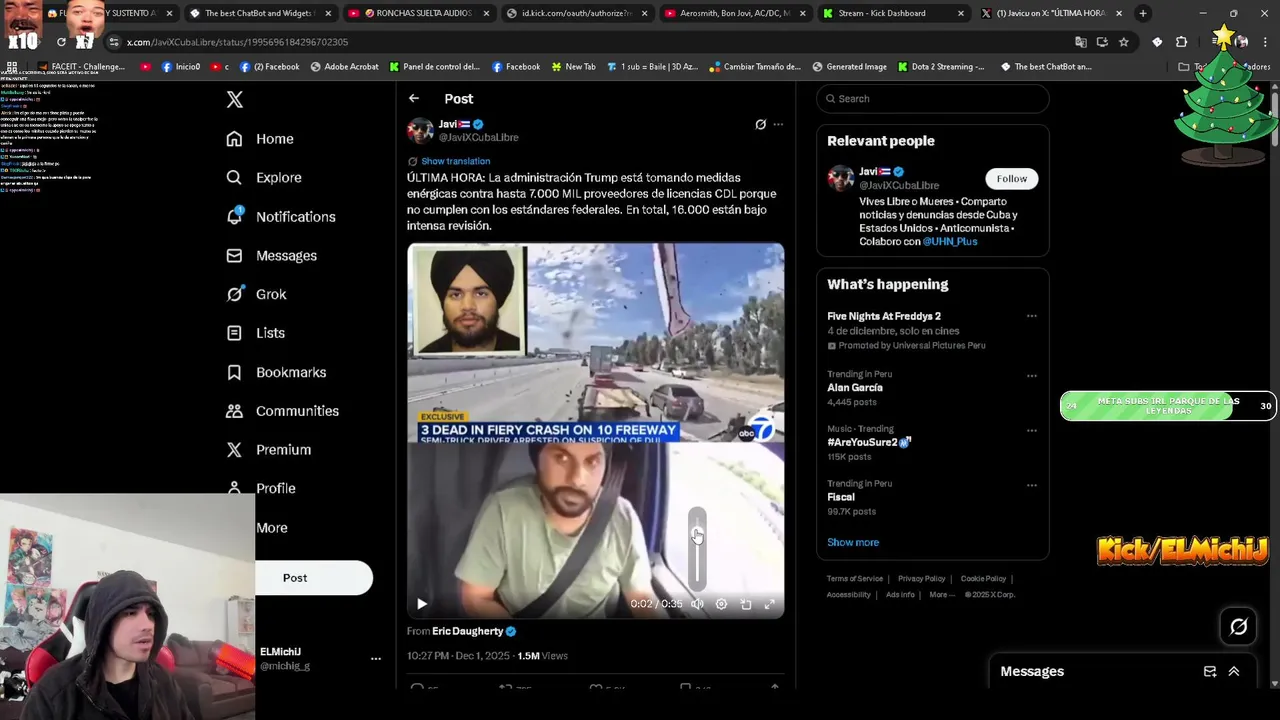Open Terms of Service link
Image resolution: width=1280 pixels, height=720 pixels.
(x=855, y=579)
